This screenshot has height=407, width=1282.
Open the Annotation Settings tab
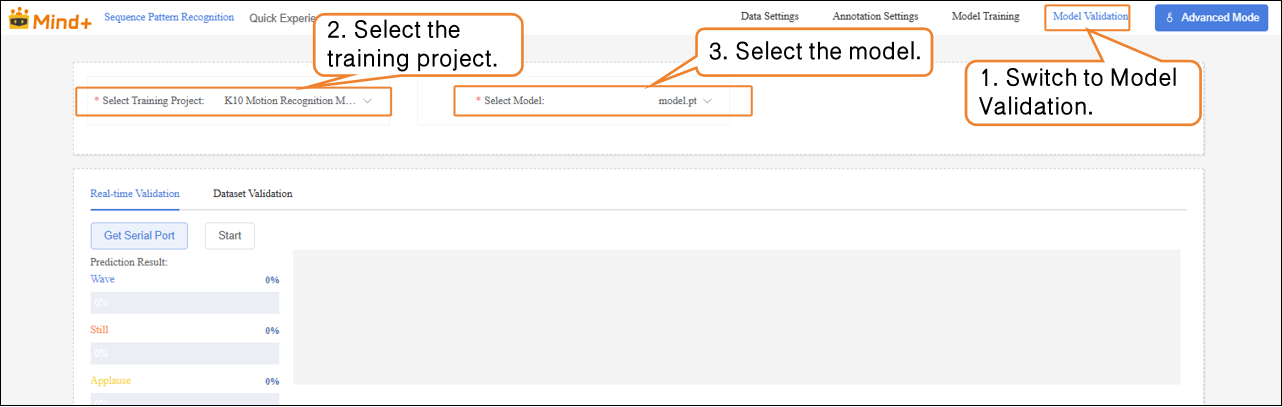pos(875,17)
